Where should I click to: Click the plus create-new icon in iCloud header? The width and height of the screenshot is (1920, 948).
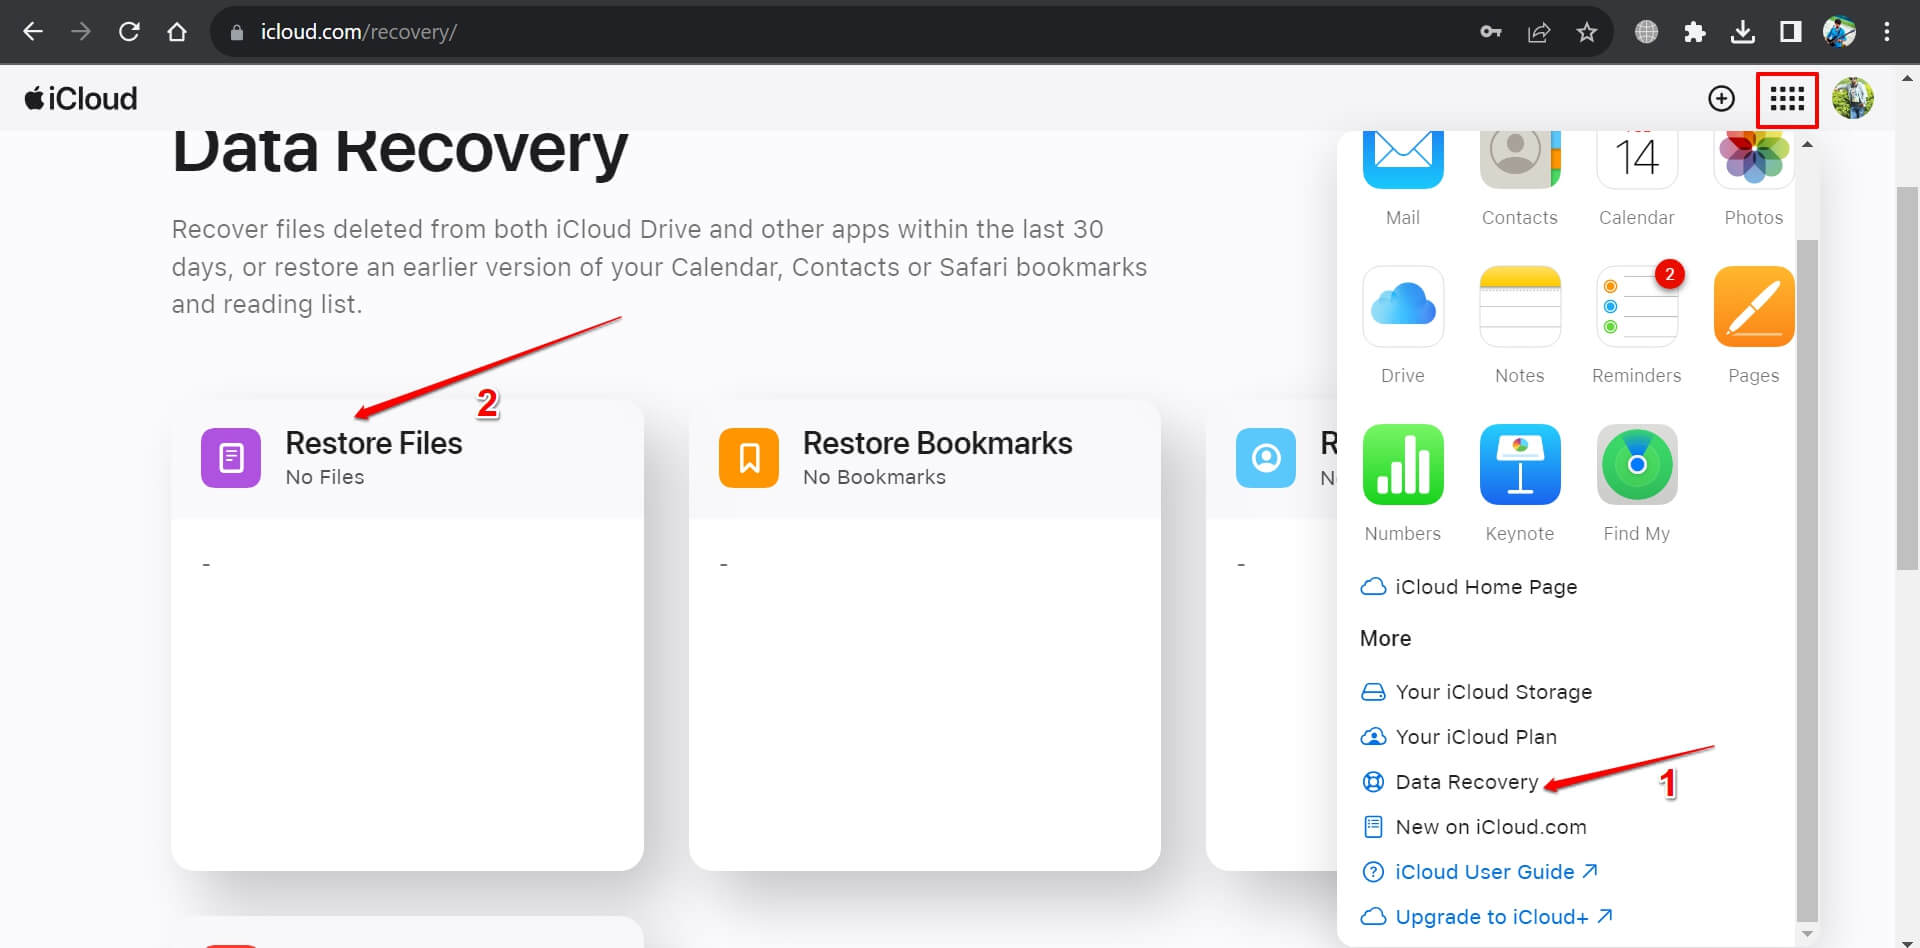1721,98
